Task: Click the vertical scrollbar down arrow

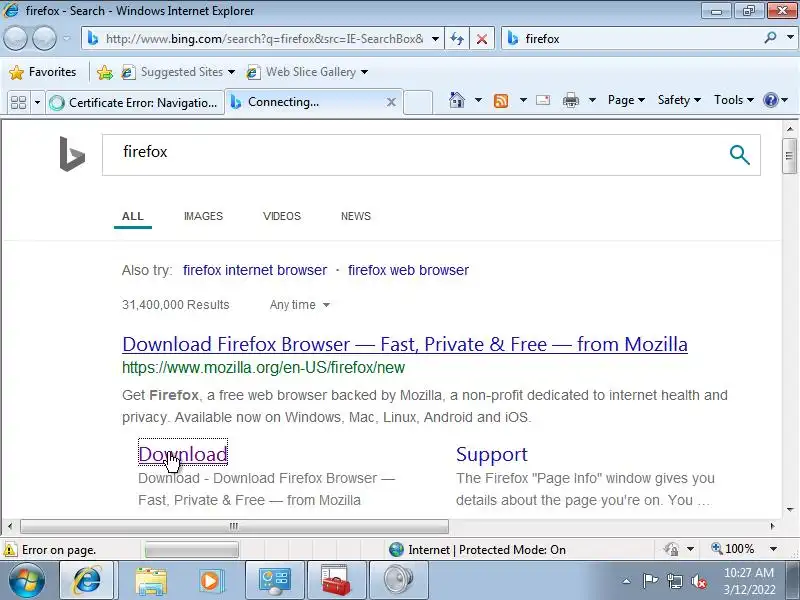Action: click(x=790, y=509)
